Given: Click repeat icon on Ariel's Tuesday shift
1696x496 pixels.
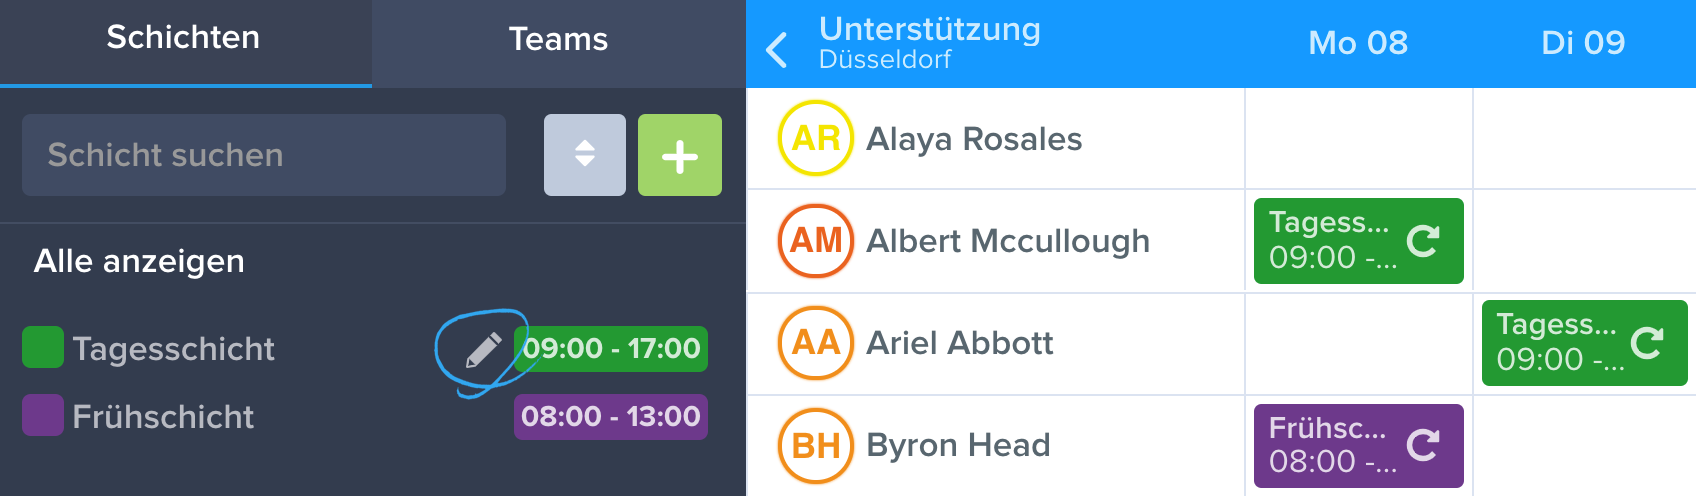Looking at the screenshot, I should pos(1647,343).
